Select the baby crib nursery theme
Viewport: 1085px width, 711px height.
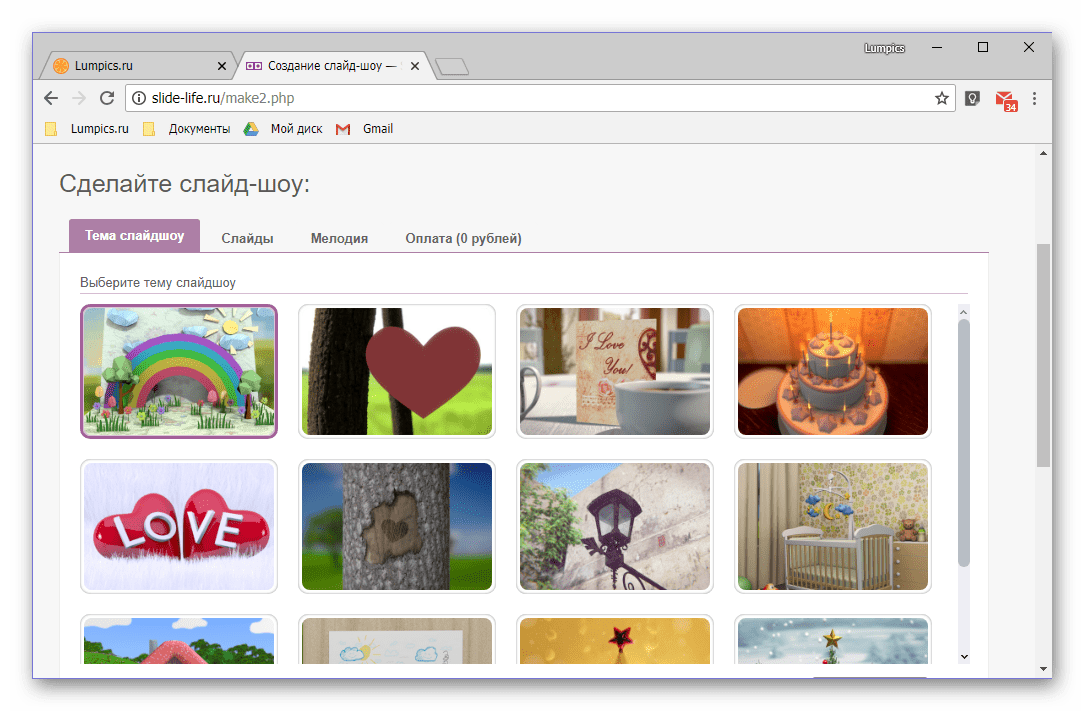833,526
